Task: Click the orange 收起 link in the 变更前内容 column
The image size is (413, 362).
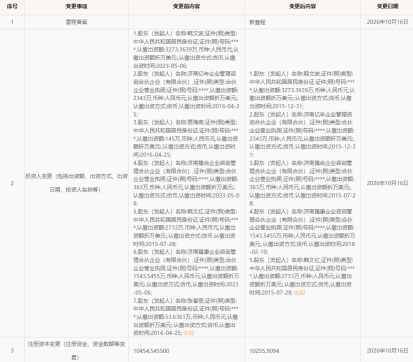Action: click(189, 333)
